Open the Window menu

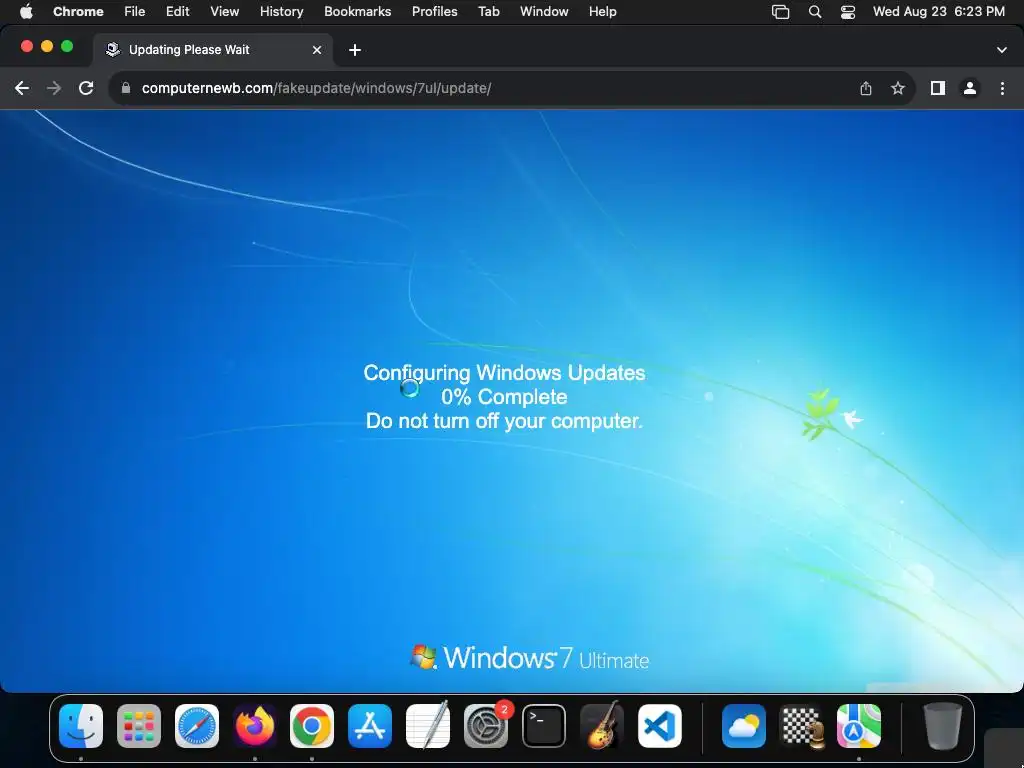pyautogui.click(x=544, y=11)
